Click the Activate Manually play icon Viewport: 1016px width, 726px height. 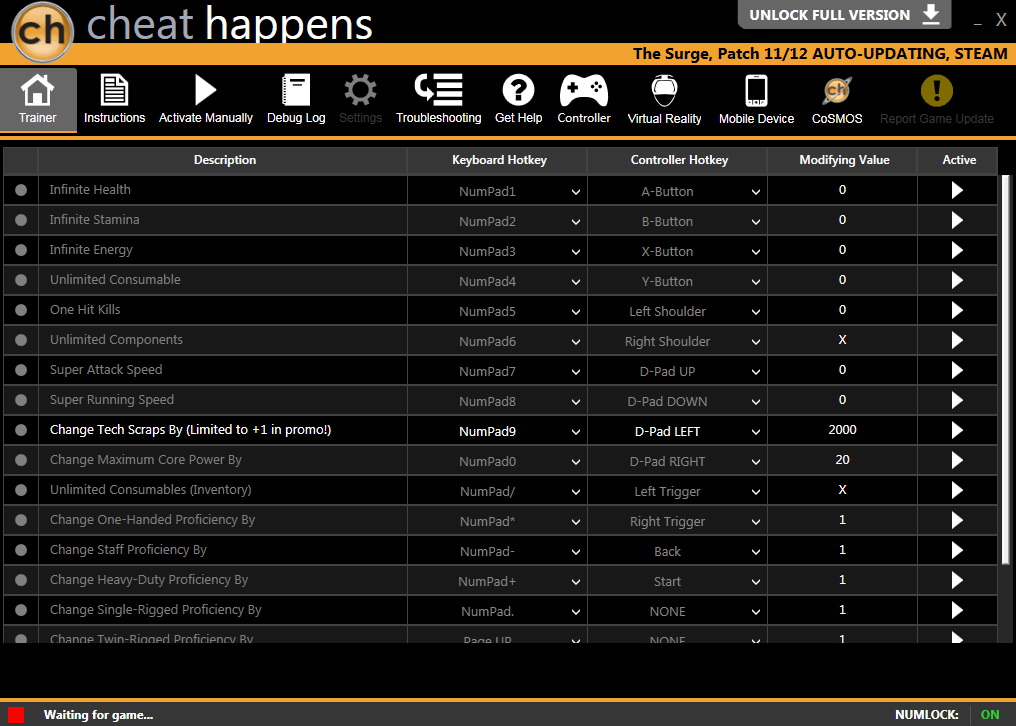(x=205, y=90)
